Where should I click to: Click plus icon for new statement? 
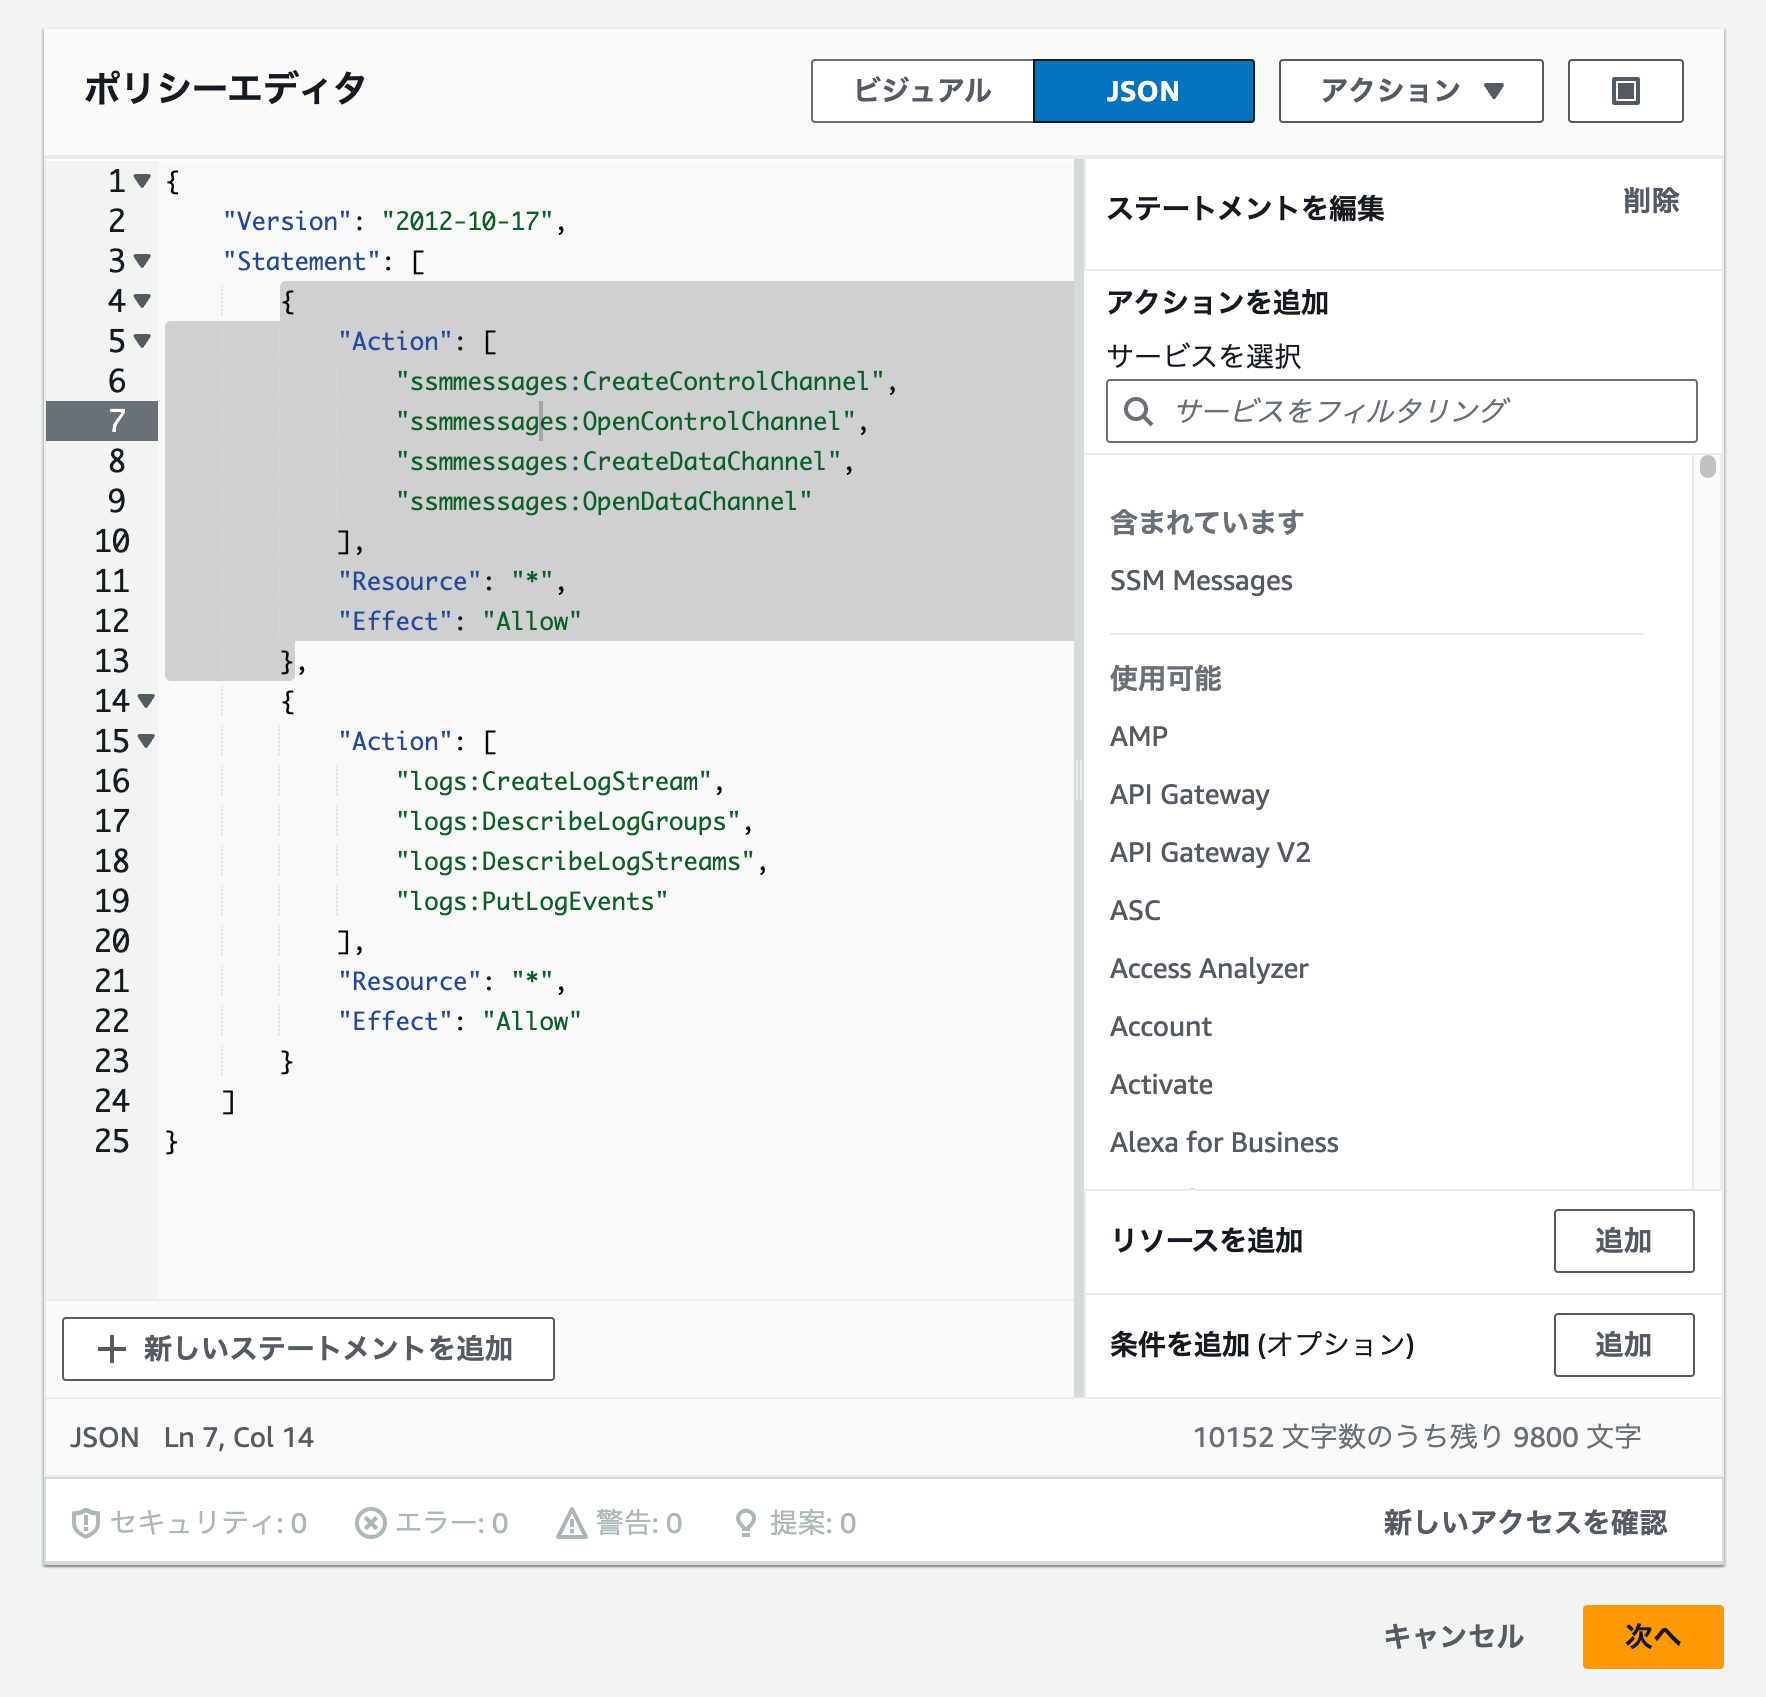click(112, 1349)
